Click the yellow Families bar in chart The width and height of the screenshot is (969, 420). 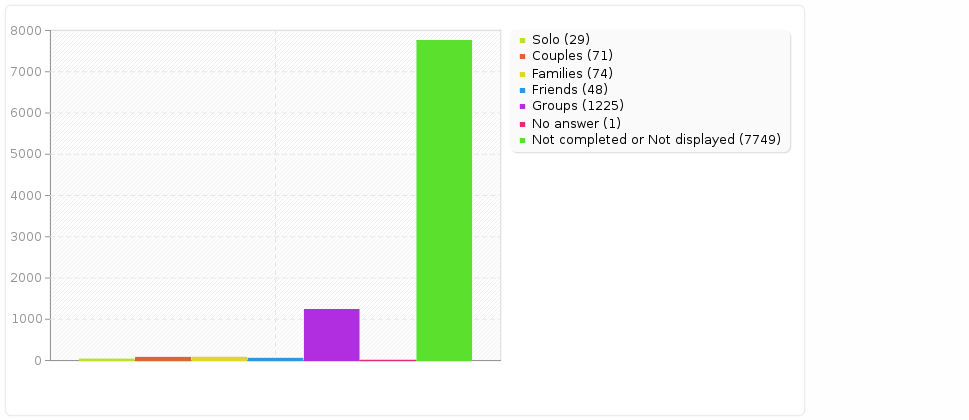(219, 358)
